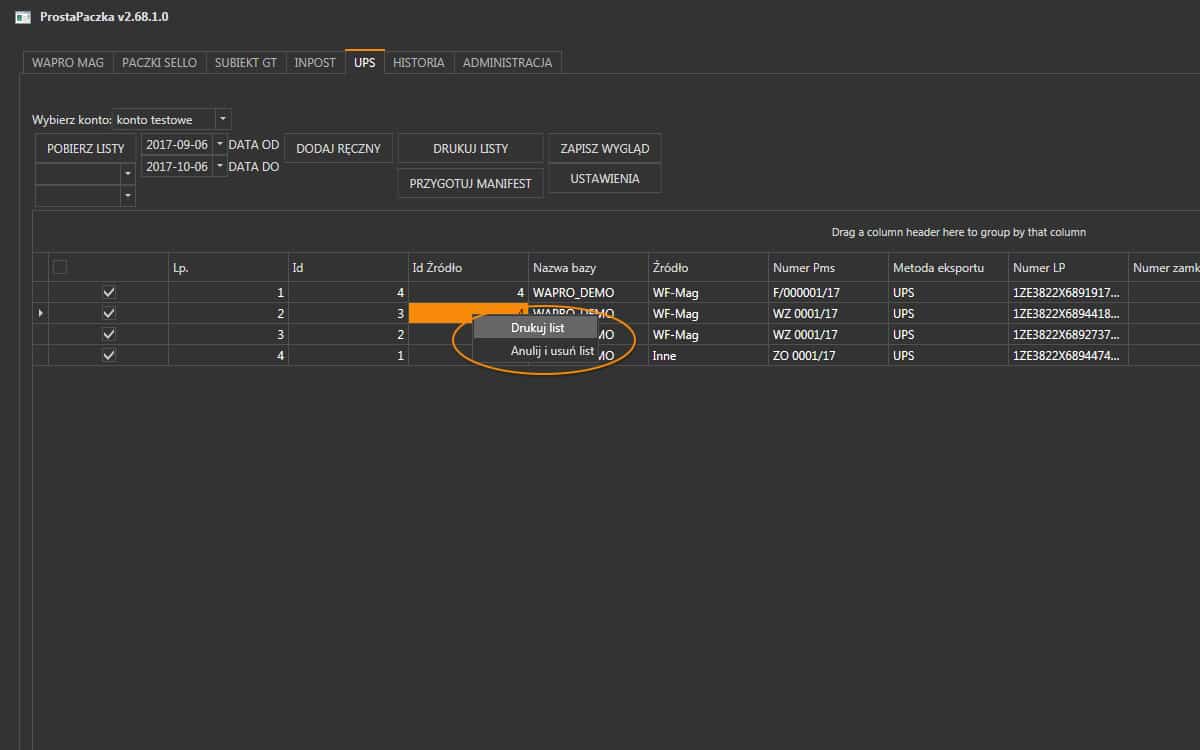This screenshot has width=1200, height=750.
Task: Sort by the Metoda eksportu column header
Action: (x=948, y=267)
